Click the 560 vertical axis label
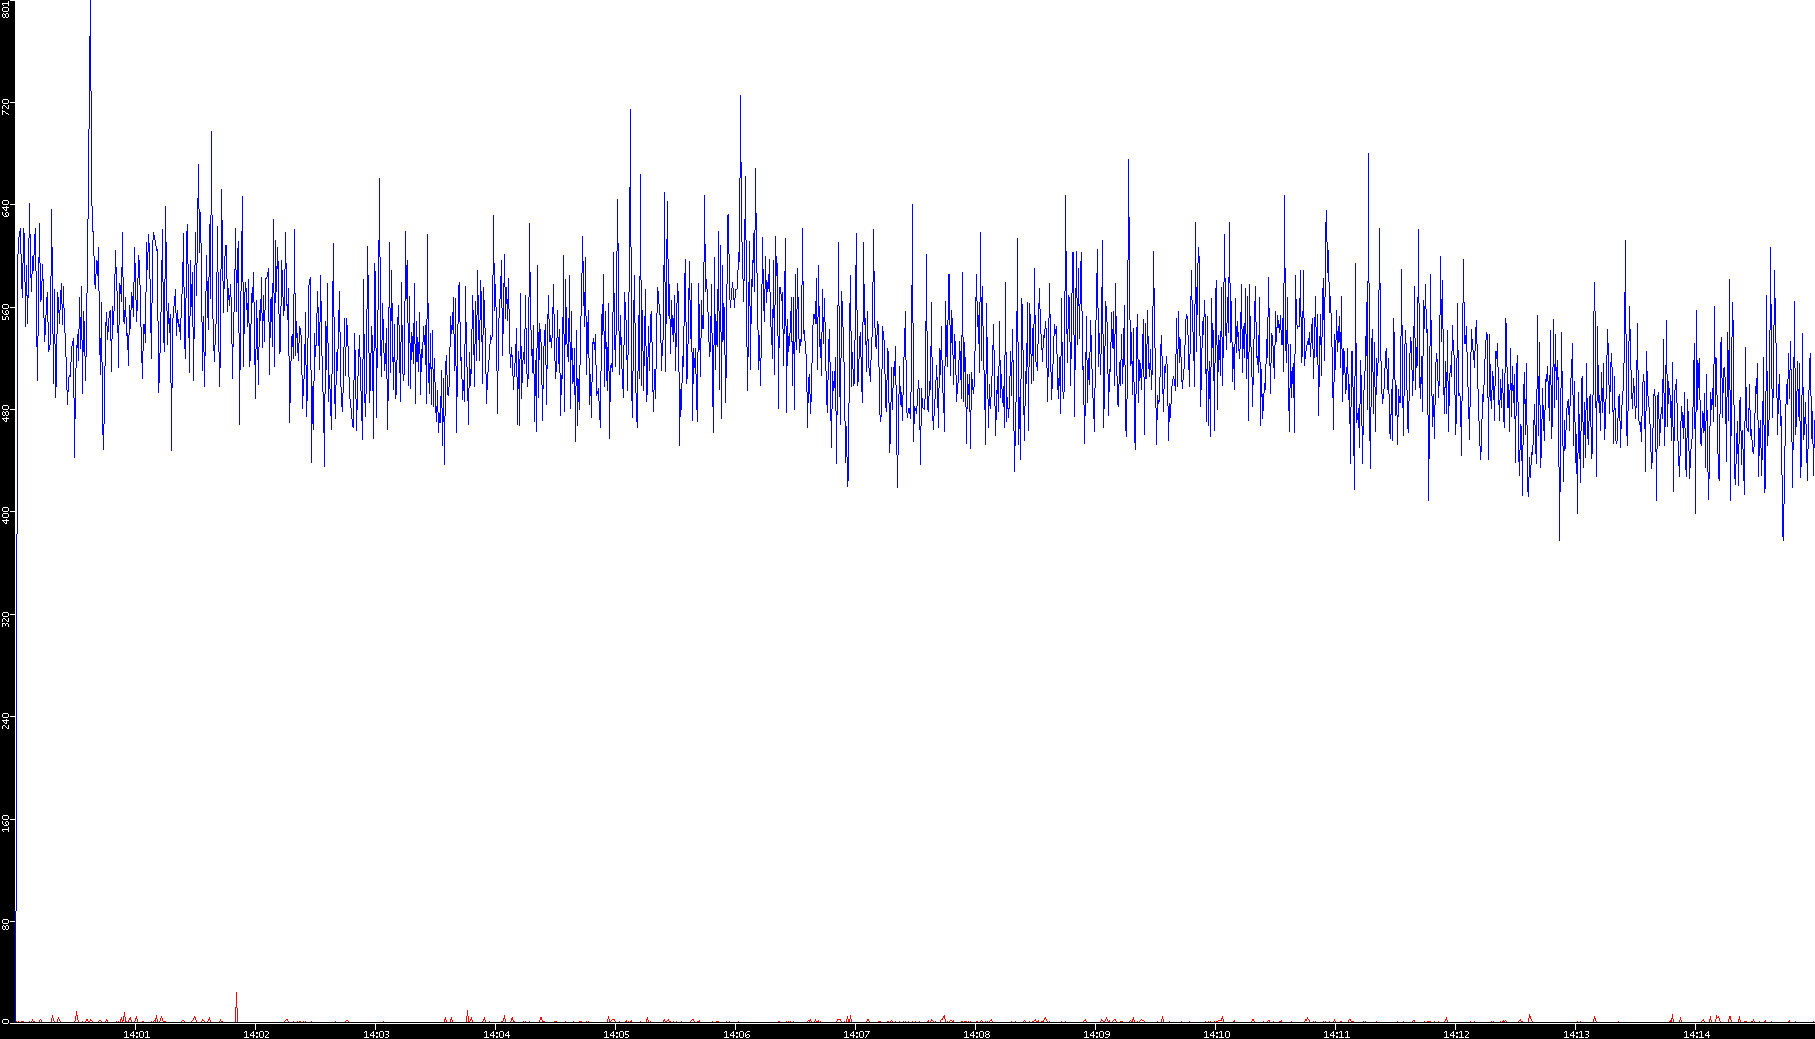 pos(6,312)
